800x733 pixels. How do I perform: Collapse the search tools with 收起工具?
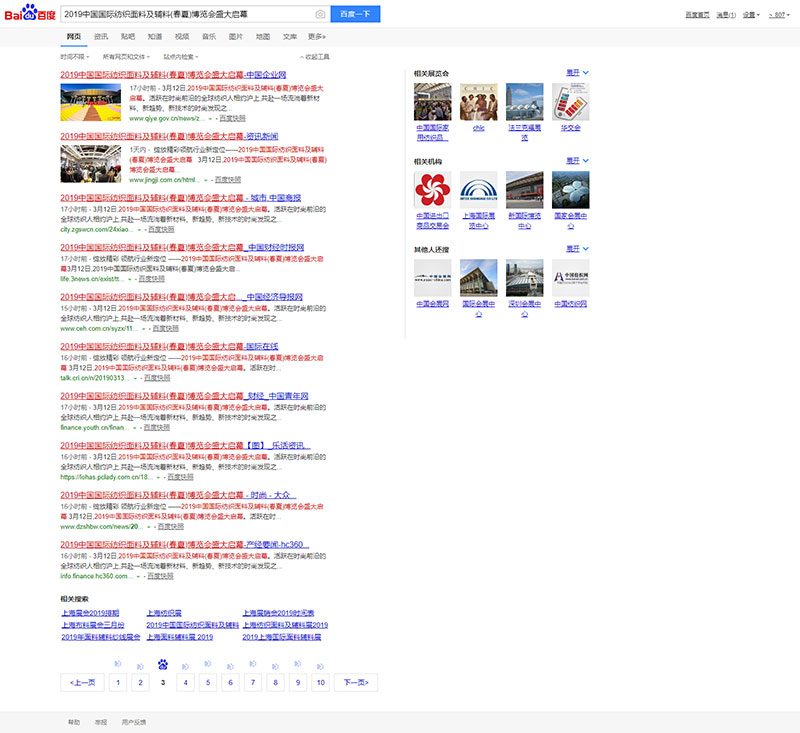click(x=315, y=57)
